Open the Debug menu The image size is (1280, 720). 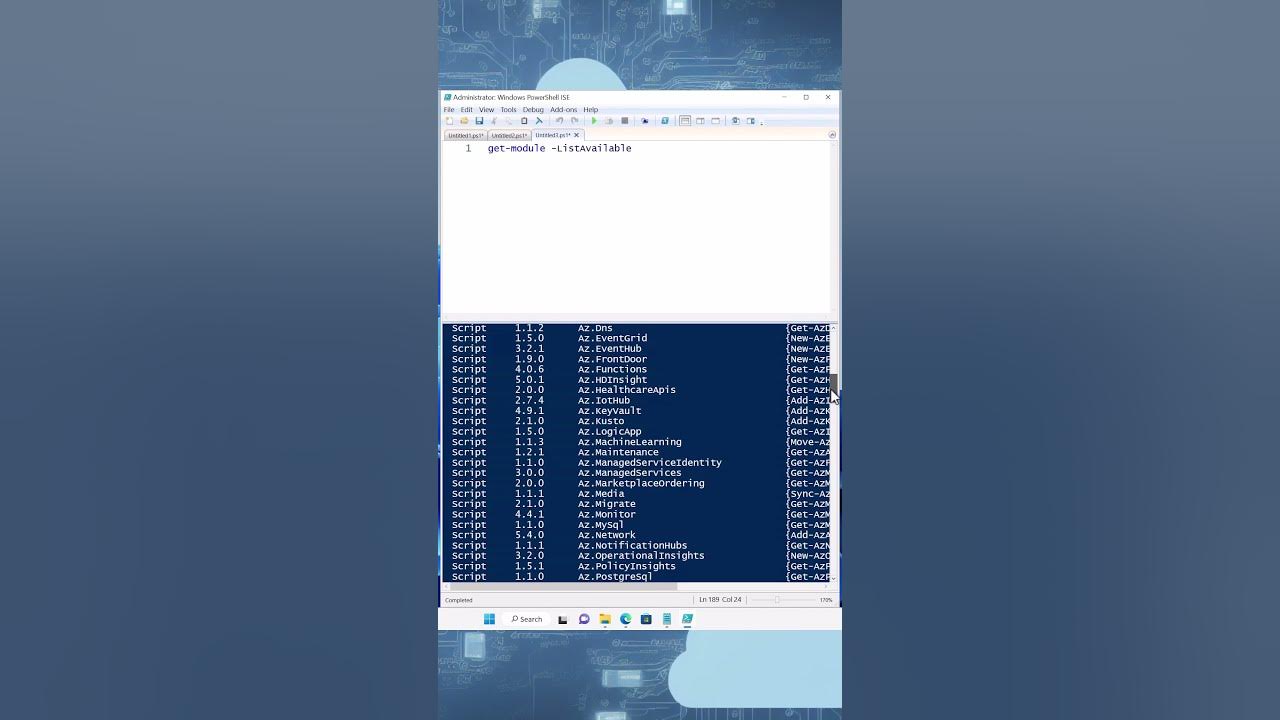pos(533,110)
